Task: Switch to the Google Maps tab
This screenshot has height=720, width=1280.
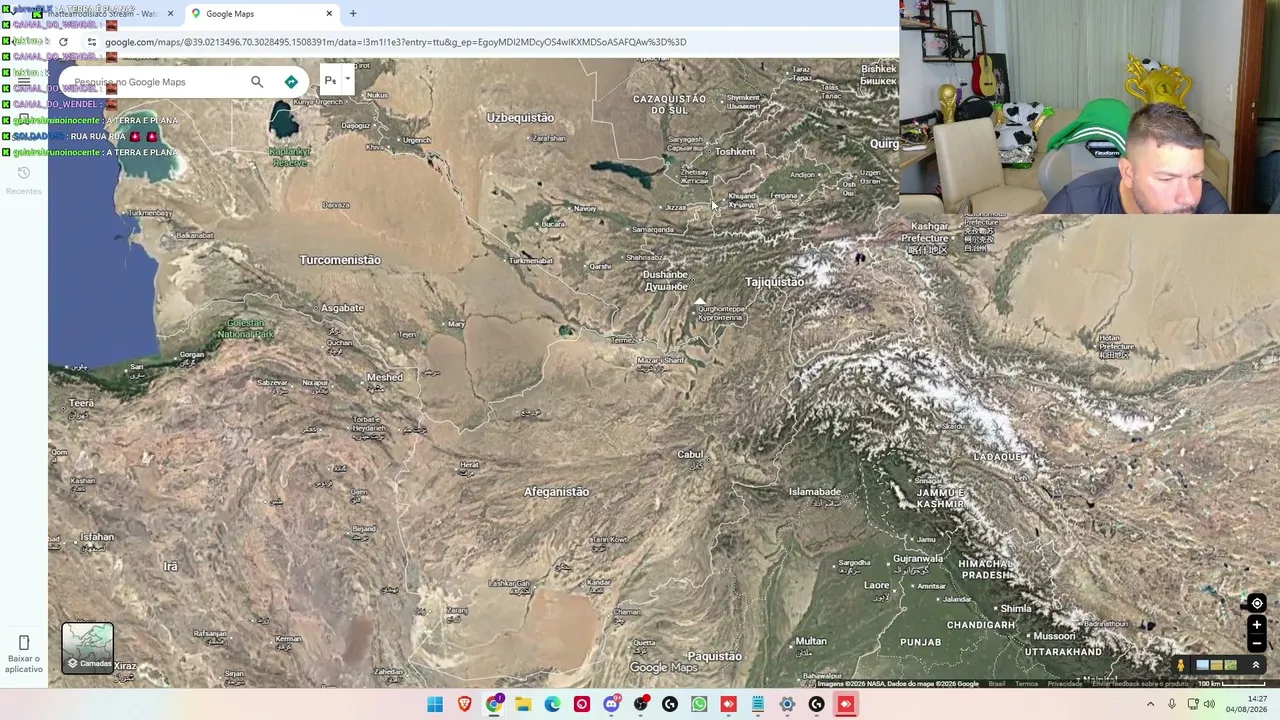Action: (262, 14)
